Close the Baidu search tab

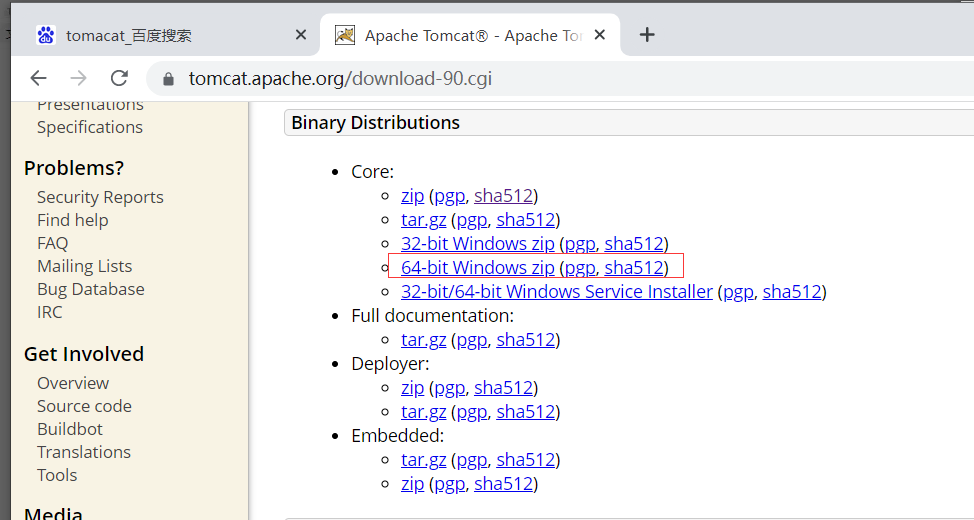[x=301, y=35]
